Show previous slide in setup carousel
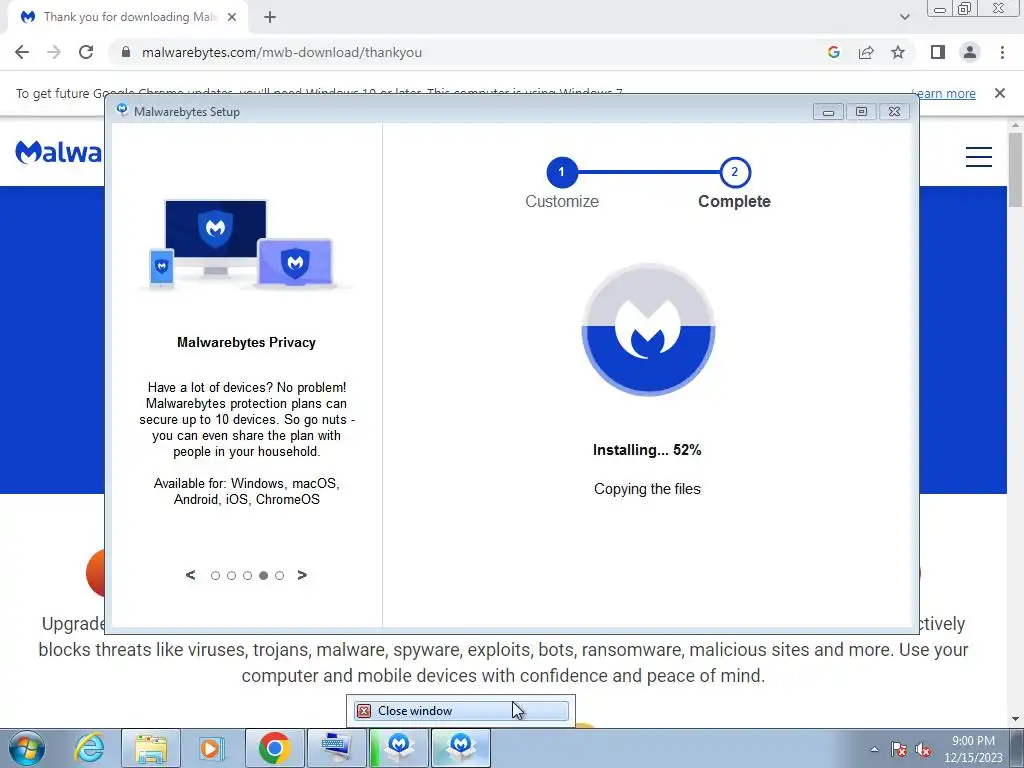Viewport: 1024px width, 768px height. [190, 575]
